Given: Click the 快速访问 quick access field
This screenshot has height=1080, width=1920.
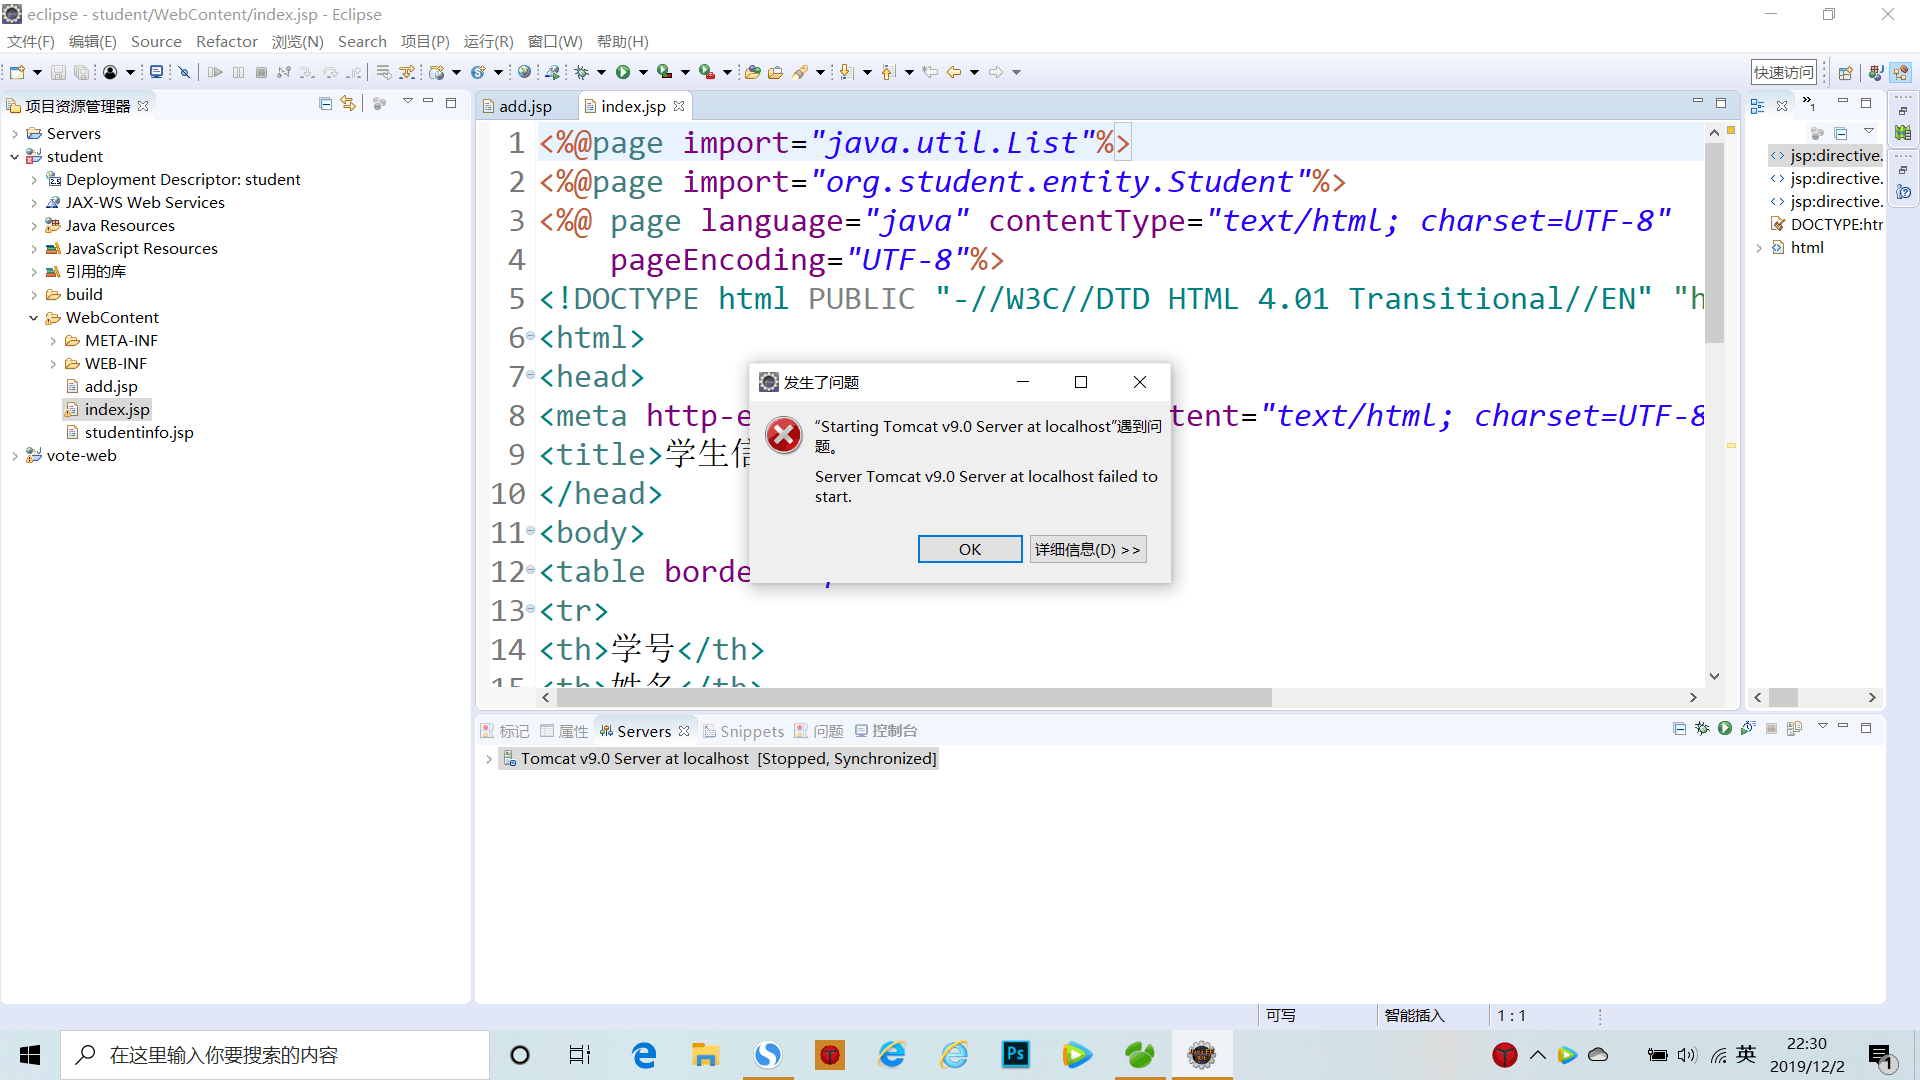Looking at the screenshot, I should [x=1784, y=72].
